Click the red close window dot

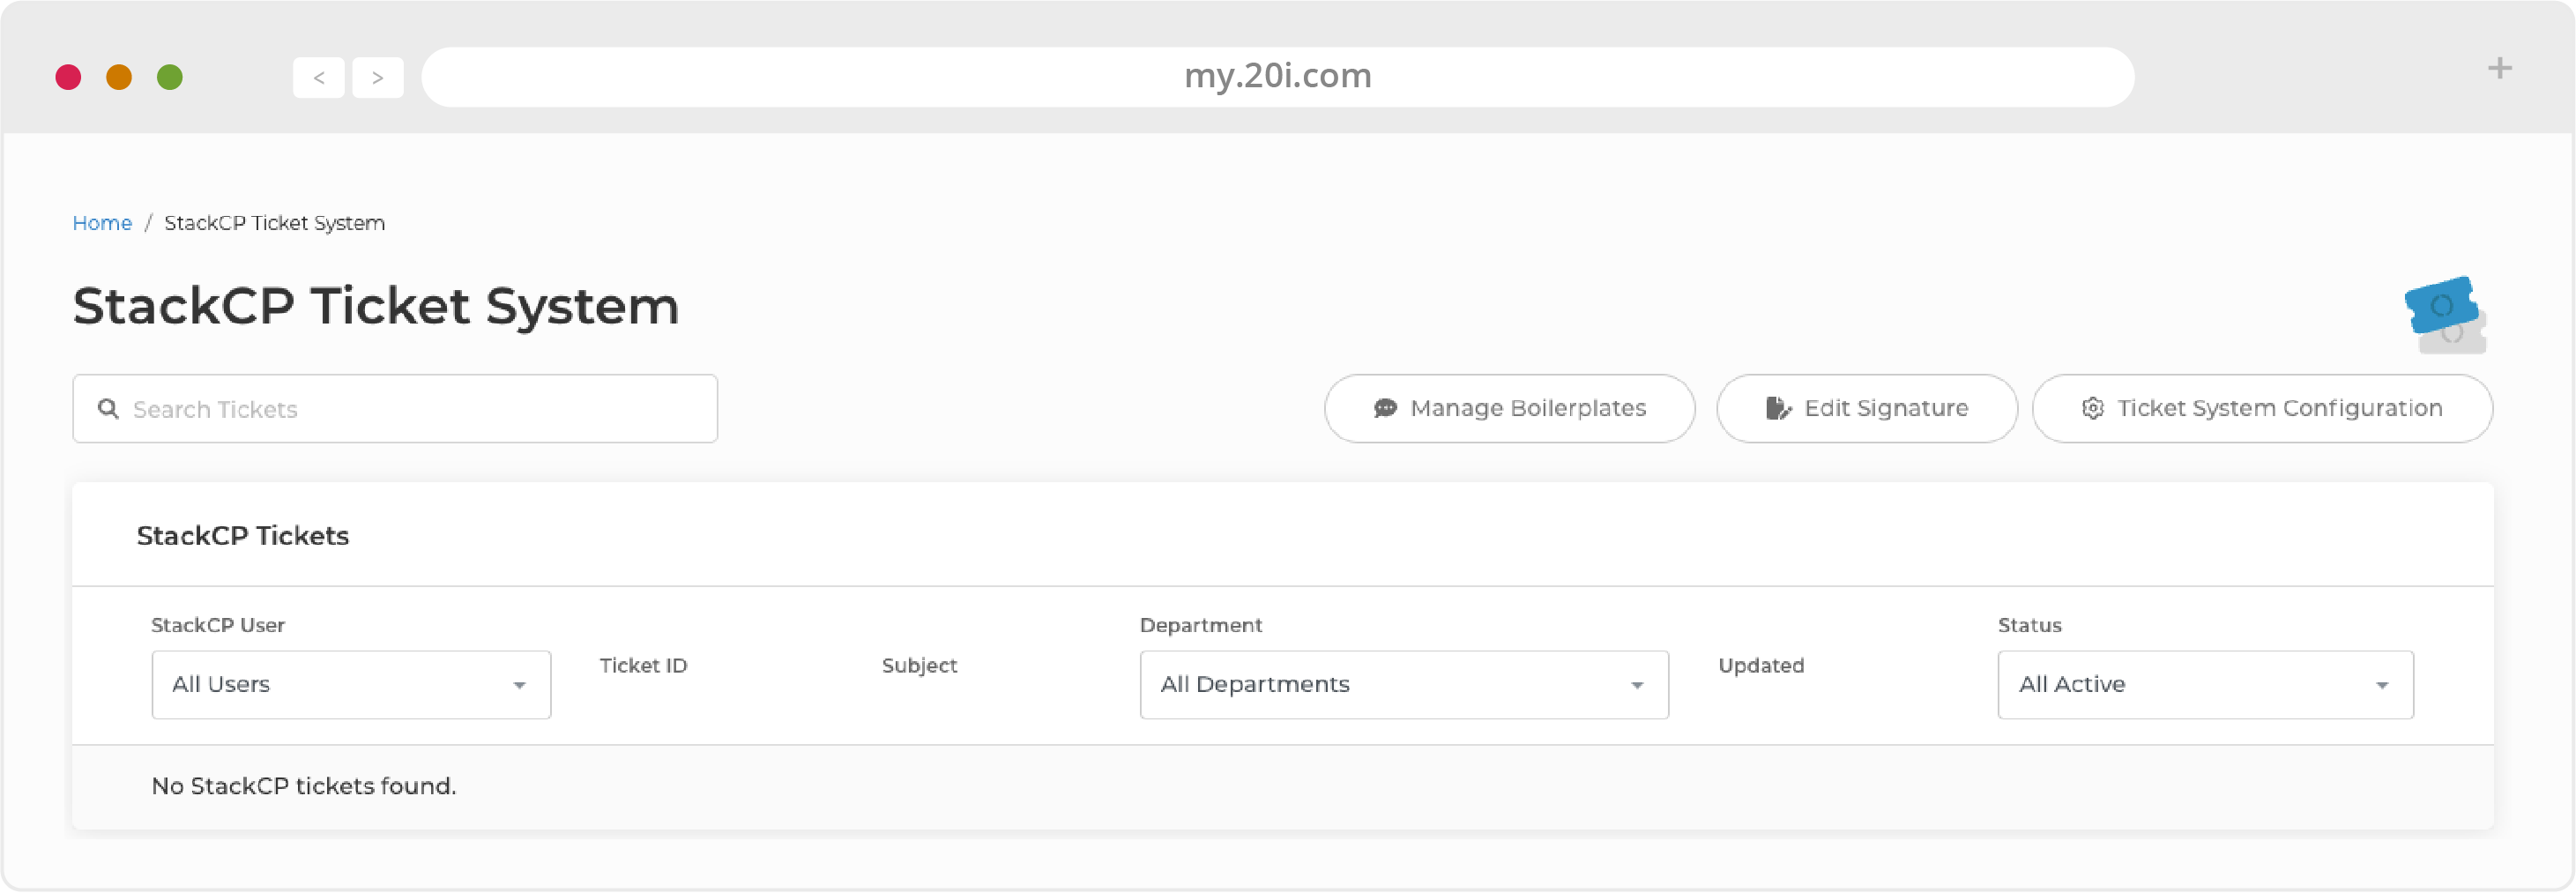coord(68,77)
